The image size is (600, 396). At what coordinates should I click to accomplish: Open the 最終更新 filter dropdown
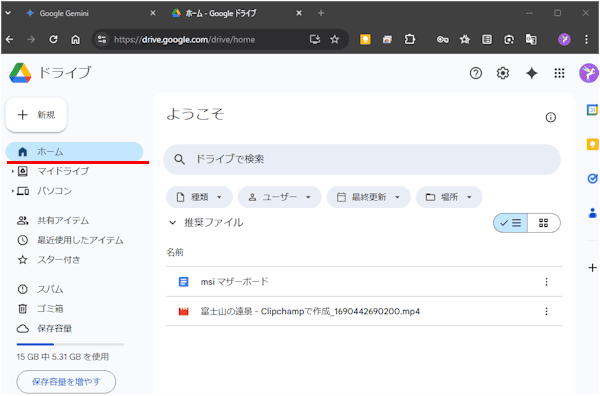(368, 197)
